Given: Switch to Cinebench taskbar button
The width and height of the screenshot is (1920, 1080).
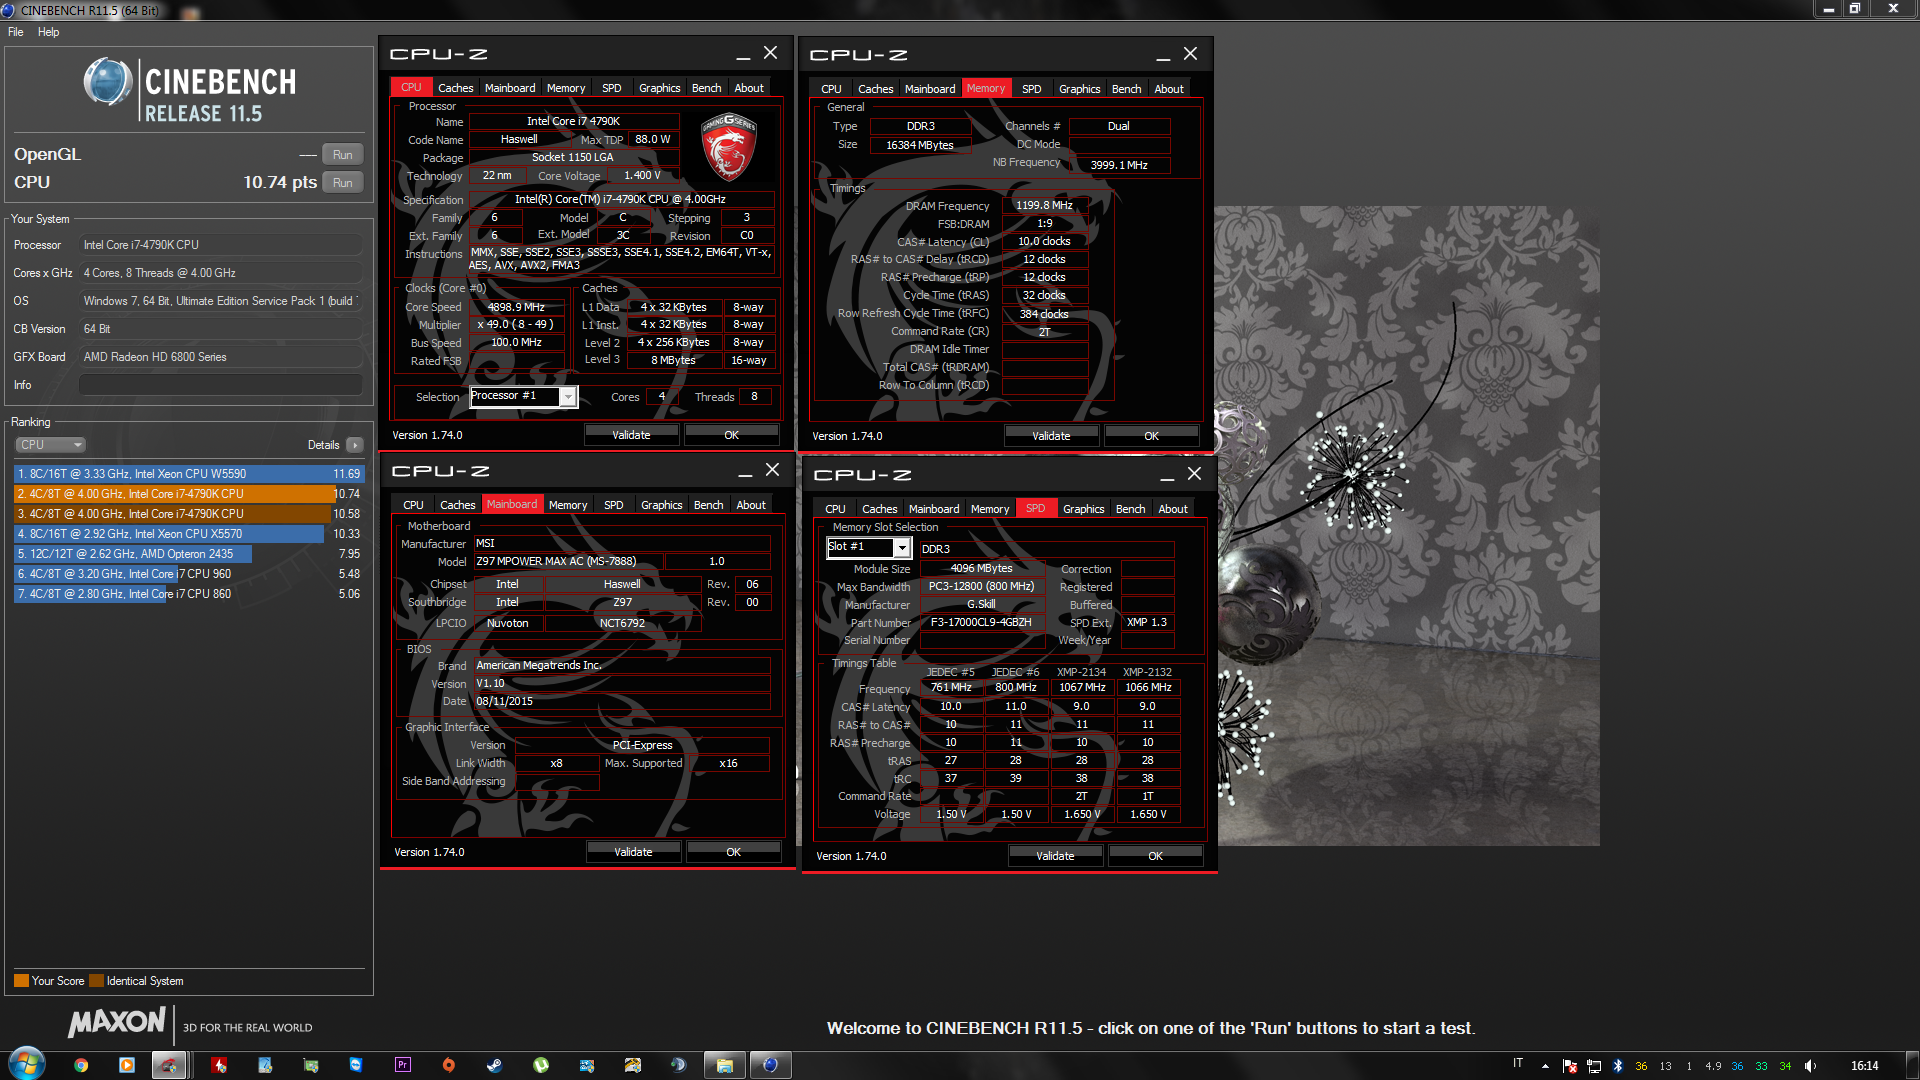Looking at the screenshot, I should pos(770,1065).
